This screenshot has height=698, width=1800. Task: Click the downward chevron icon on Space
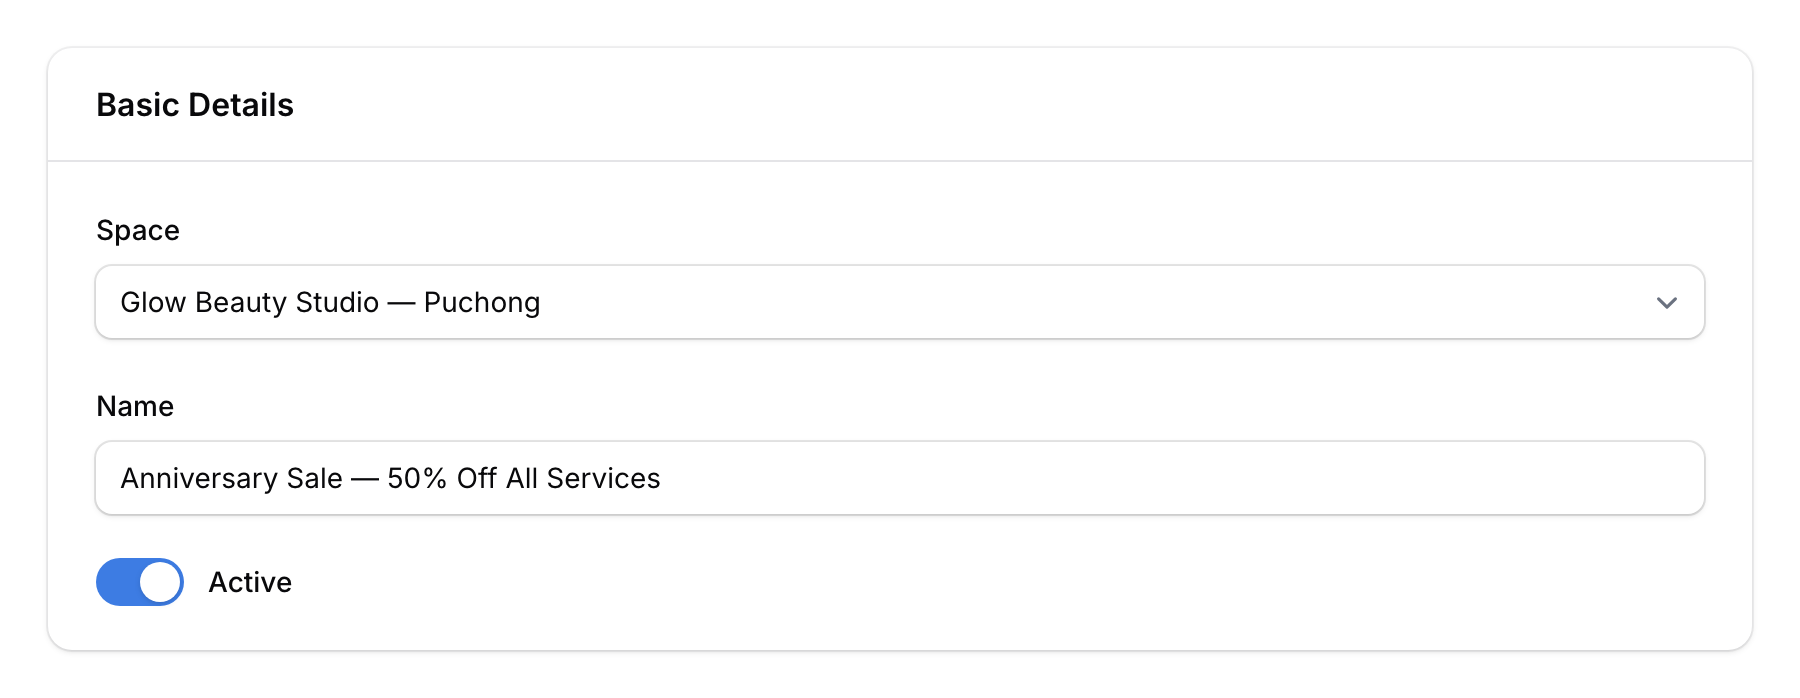click(1666, 302)
